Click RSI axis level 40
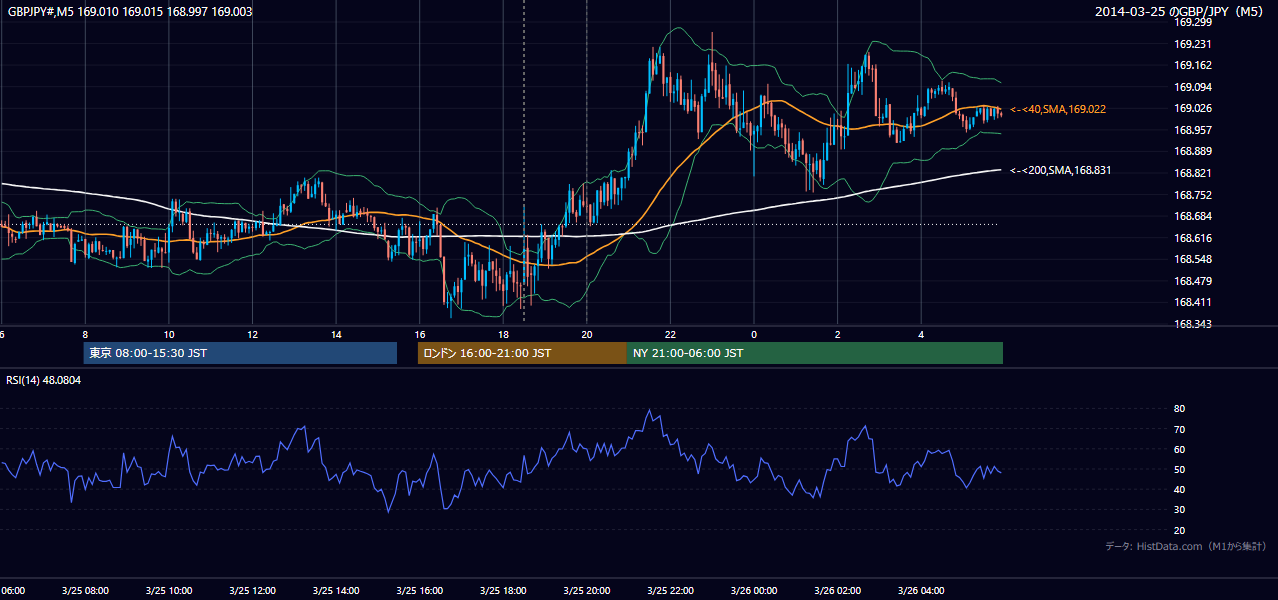Screen dimensions: 1278x600 coord(1180,489)
